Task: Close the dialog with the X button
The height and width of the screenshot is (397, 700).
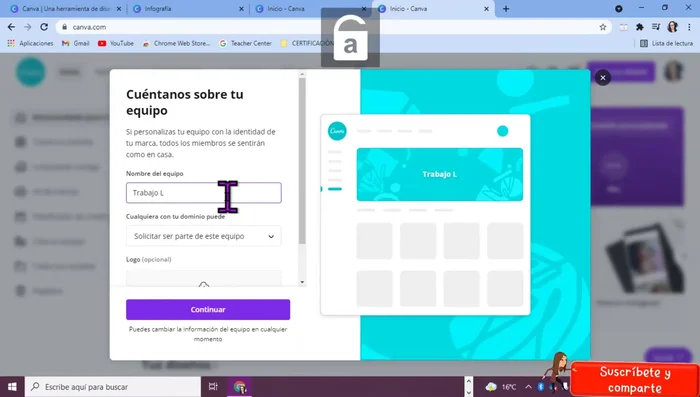Action: point(603,78)
